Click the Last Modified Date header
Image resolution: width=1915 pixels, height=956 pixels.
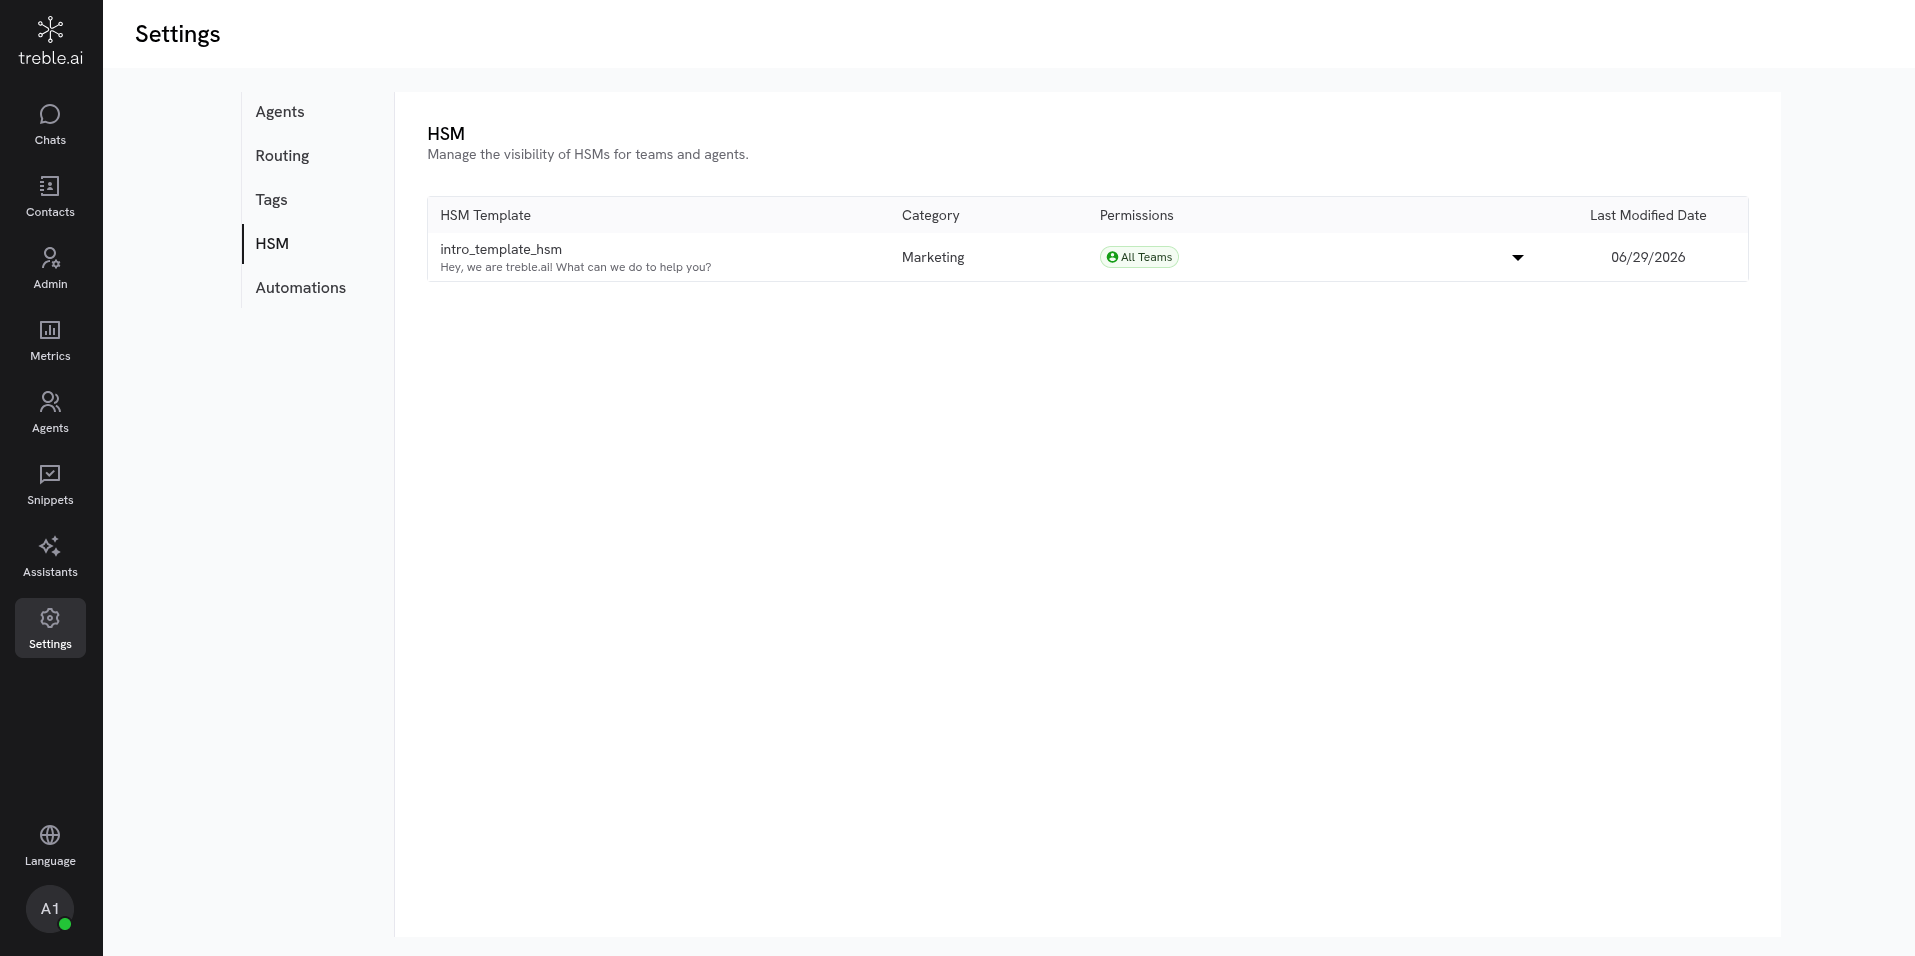click(x=1648, y=215)
